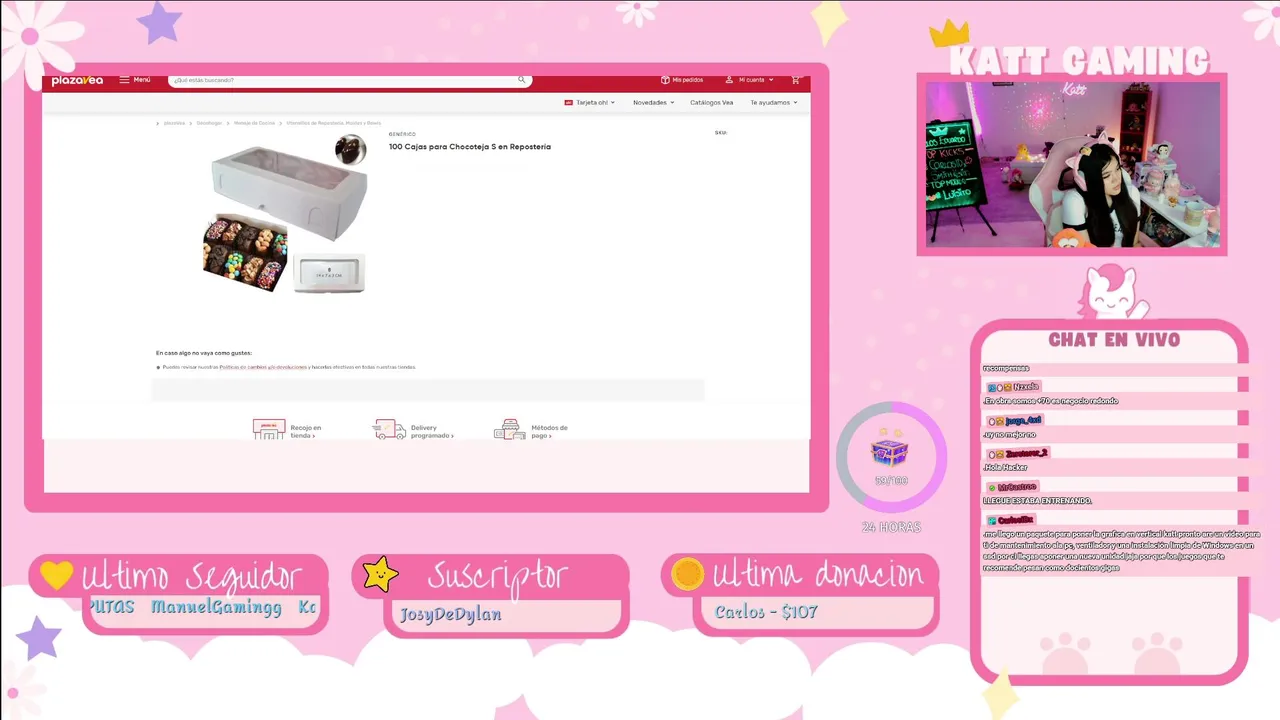Click the Delivery programado truck icon
This screenshot has width=1280, height=720.
389,429
